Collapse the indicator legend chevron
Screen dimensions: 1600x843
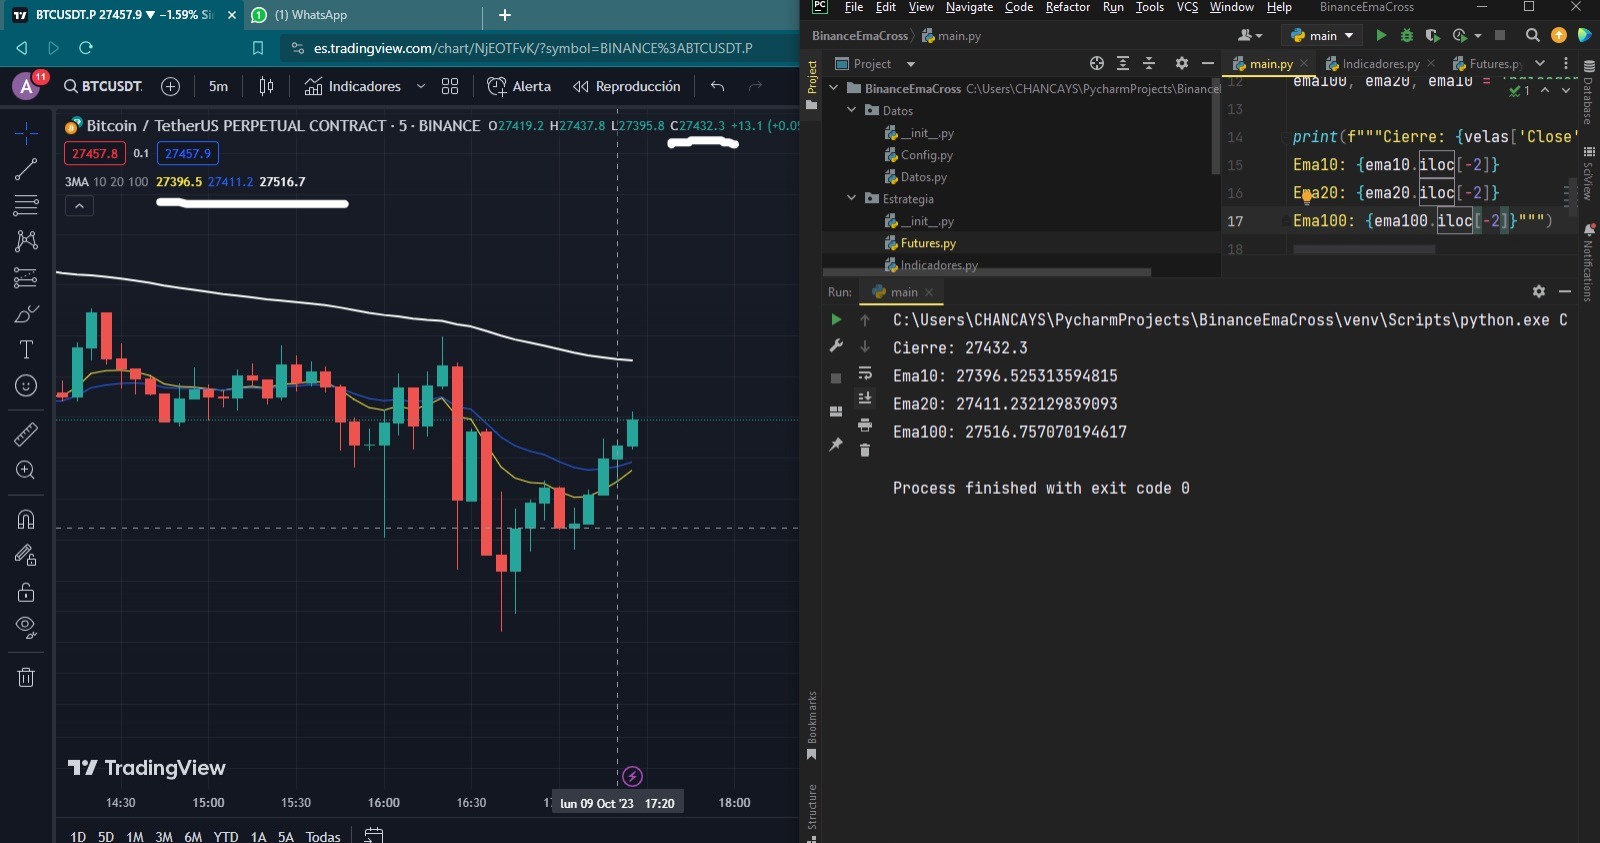(80, 206)
